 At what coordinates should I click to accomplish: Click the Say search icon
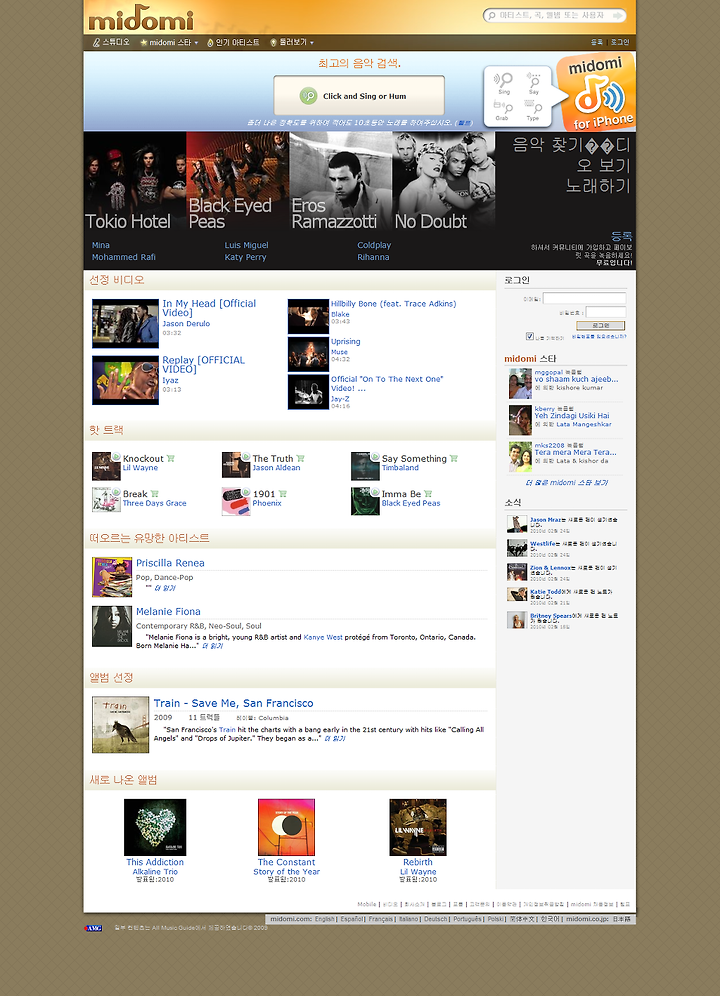click(534, 83)
